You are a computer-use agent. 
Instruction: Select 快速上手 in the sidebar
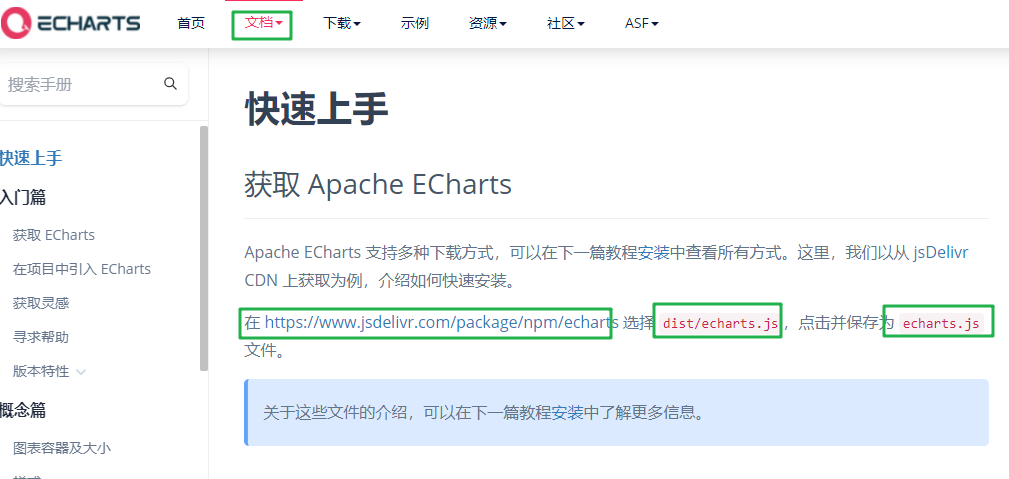31,158
